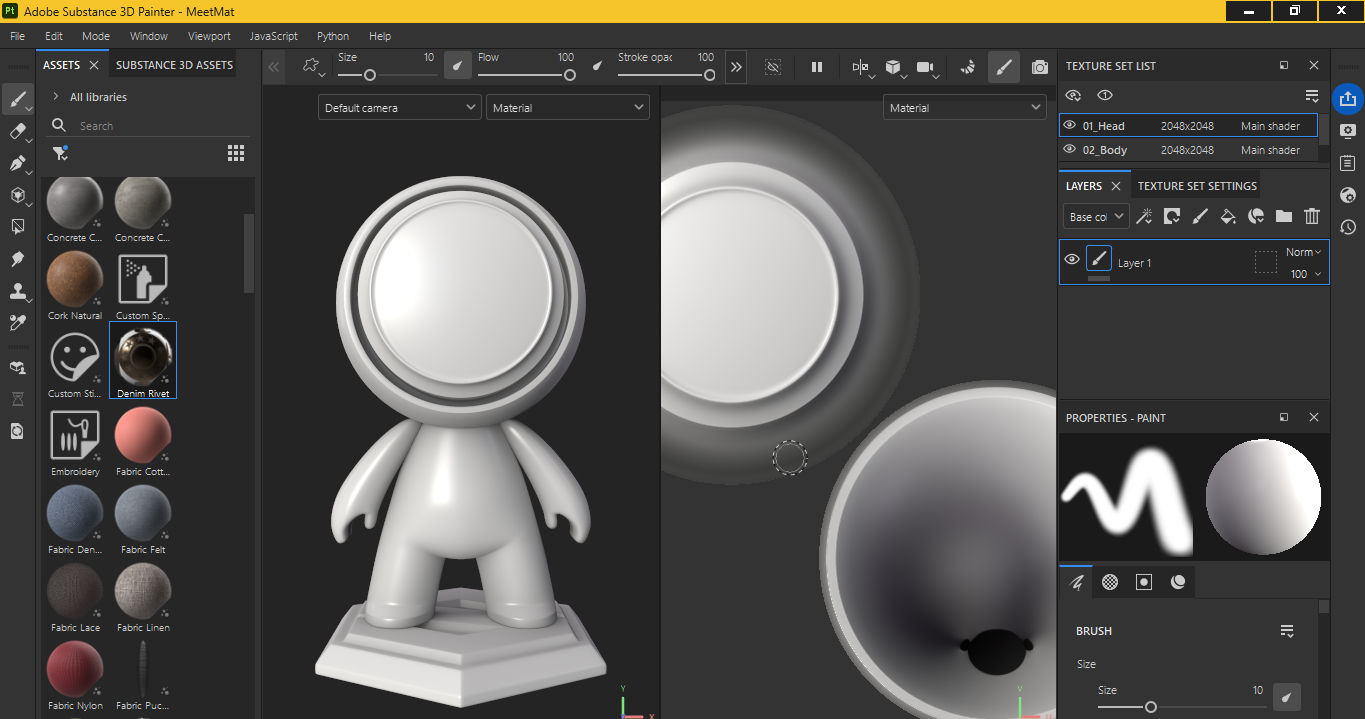Add a smart material layer
1365x719 pixels.
coord(1256,216)
